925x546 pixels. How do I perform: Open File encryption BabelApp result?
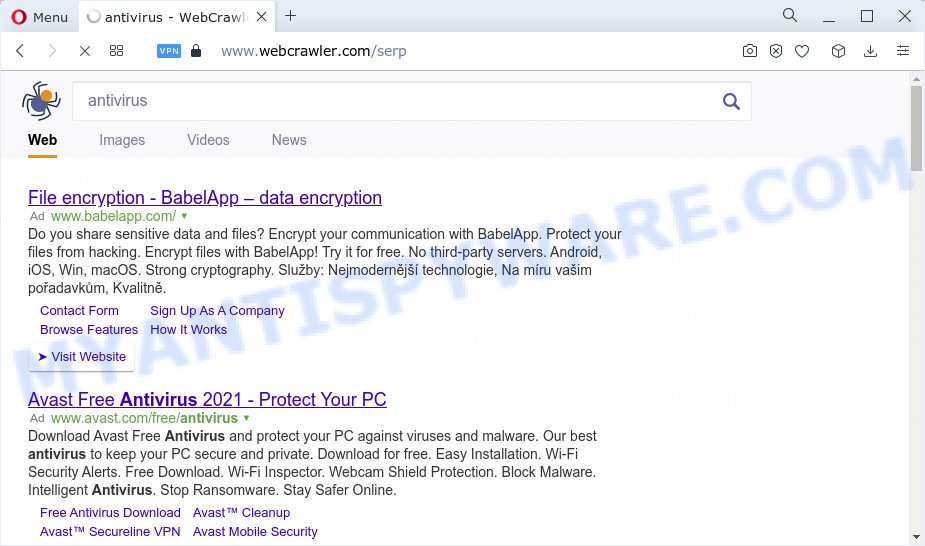(x=205, y=198)
